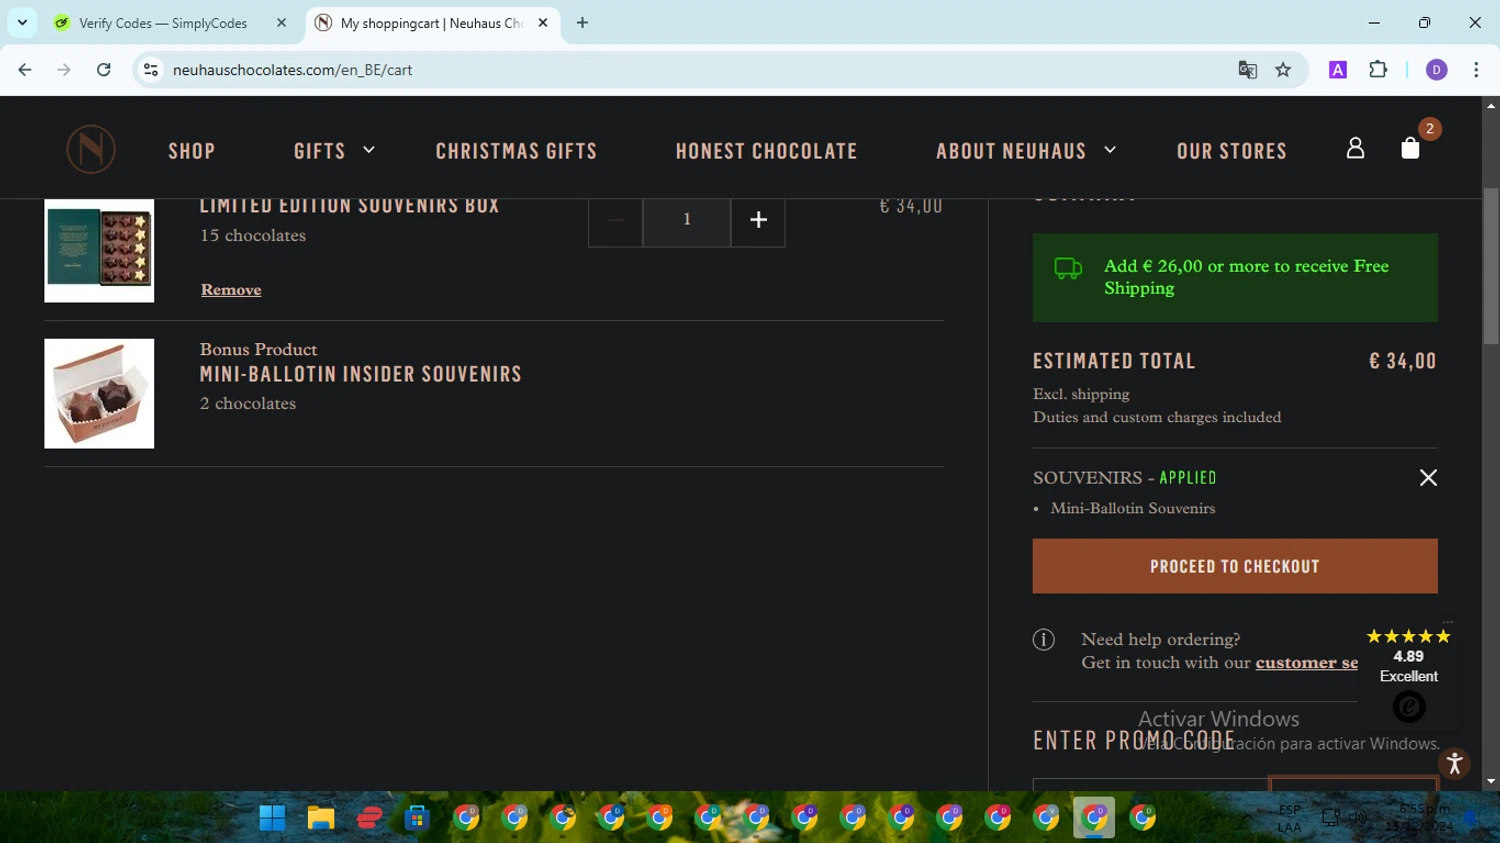Open the red app icon in taskbar
Viewport: 1500px width, 843px height.
click(x=369, y=818)
